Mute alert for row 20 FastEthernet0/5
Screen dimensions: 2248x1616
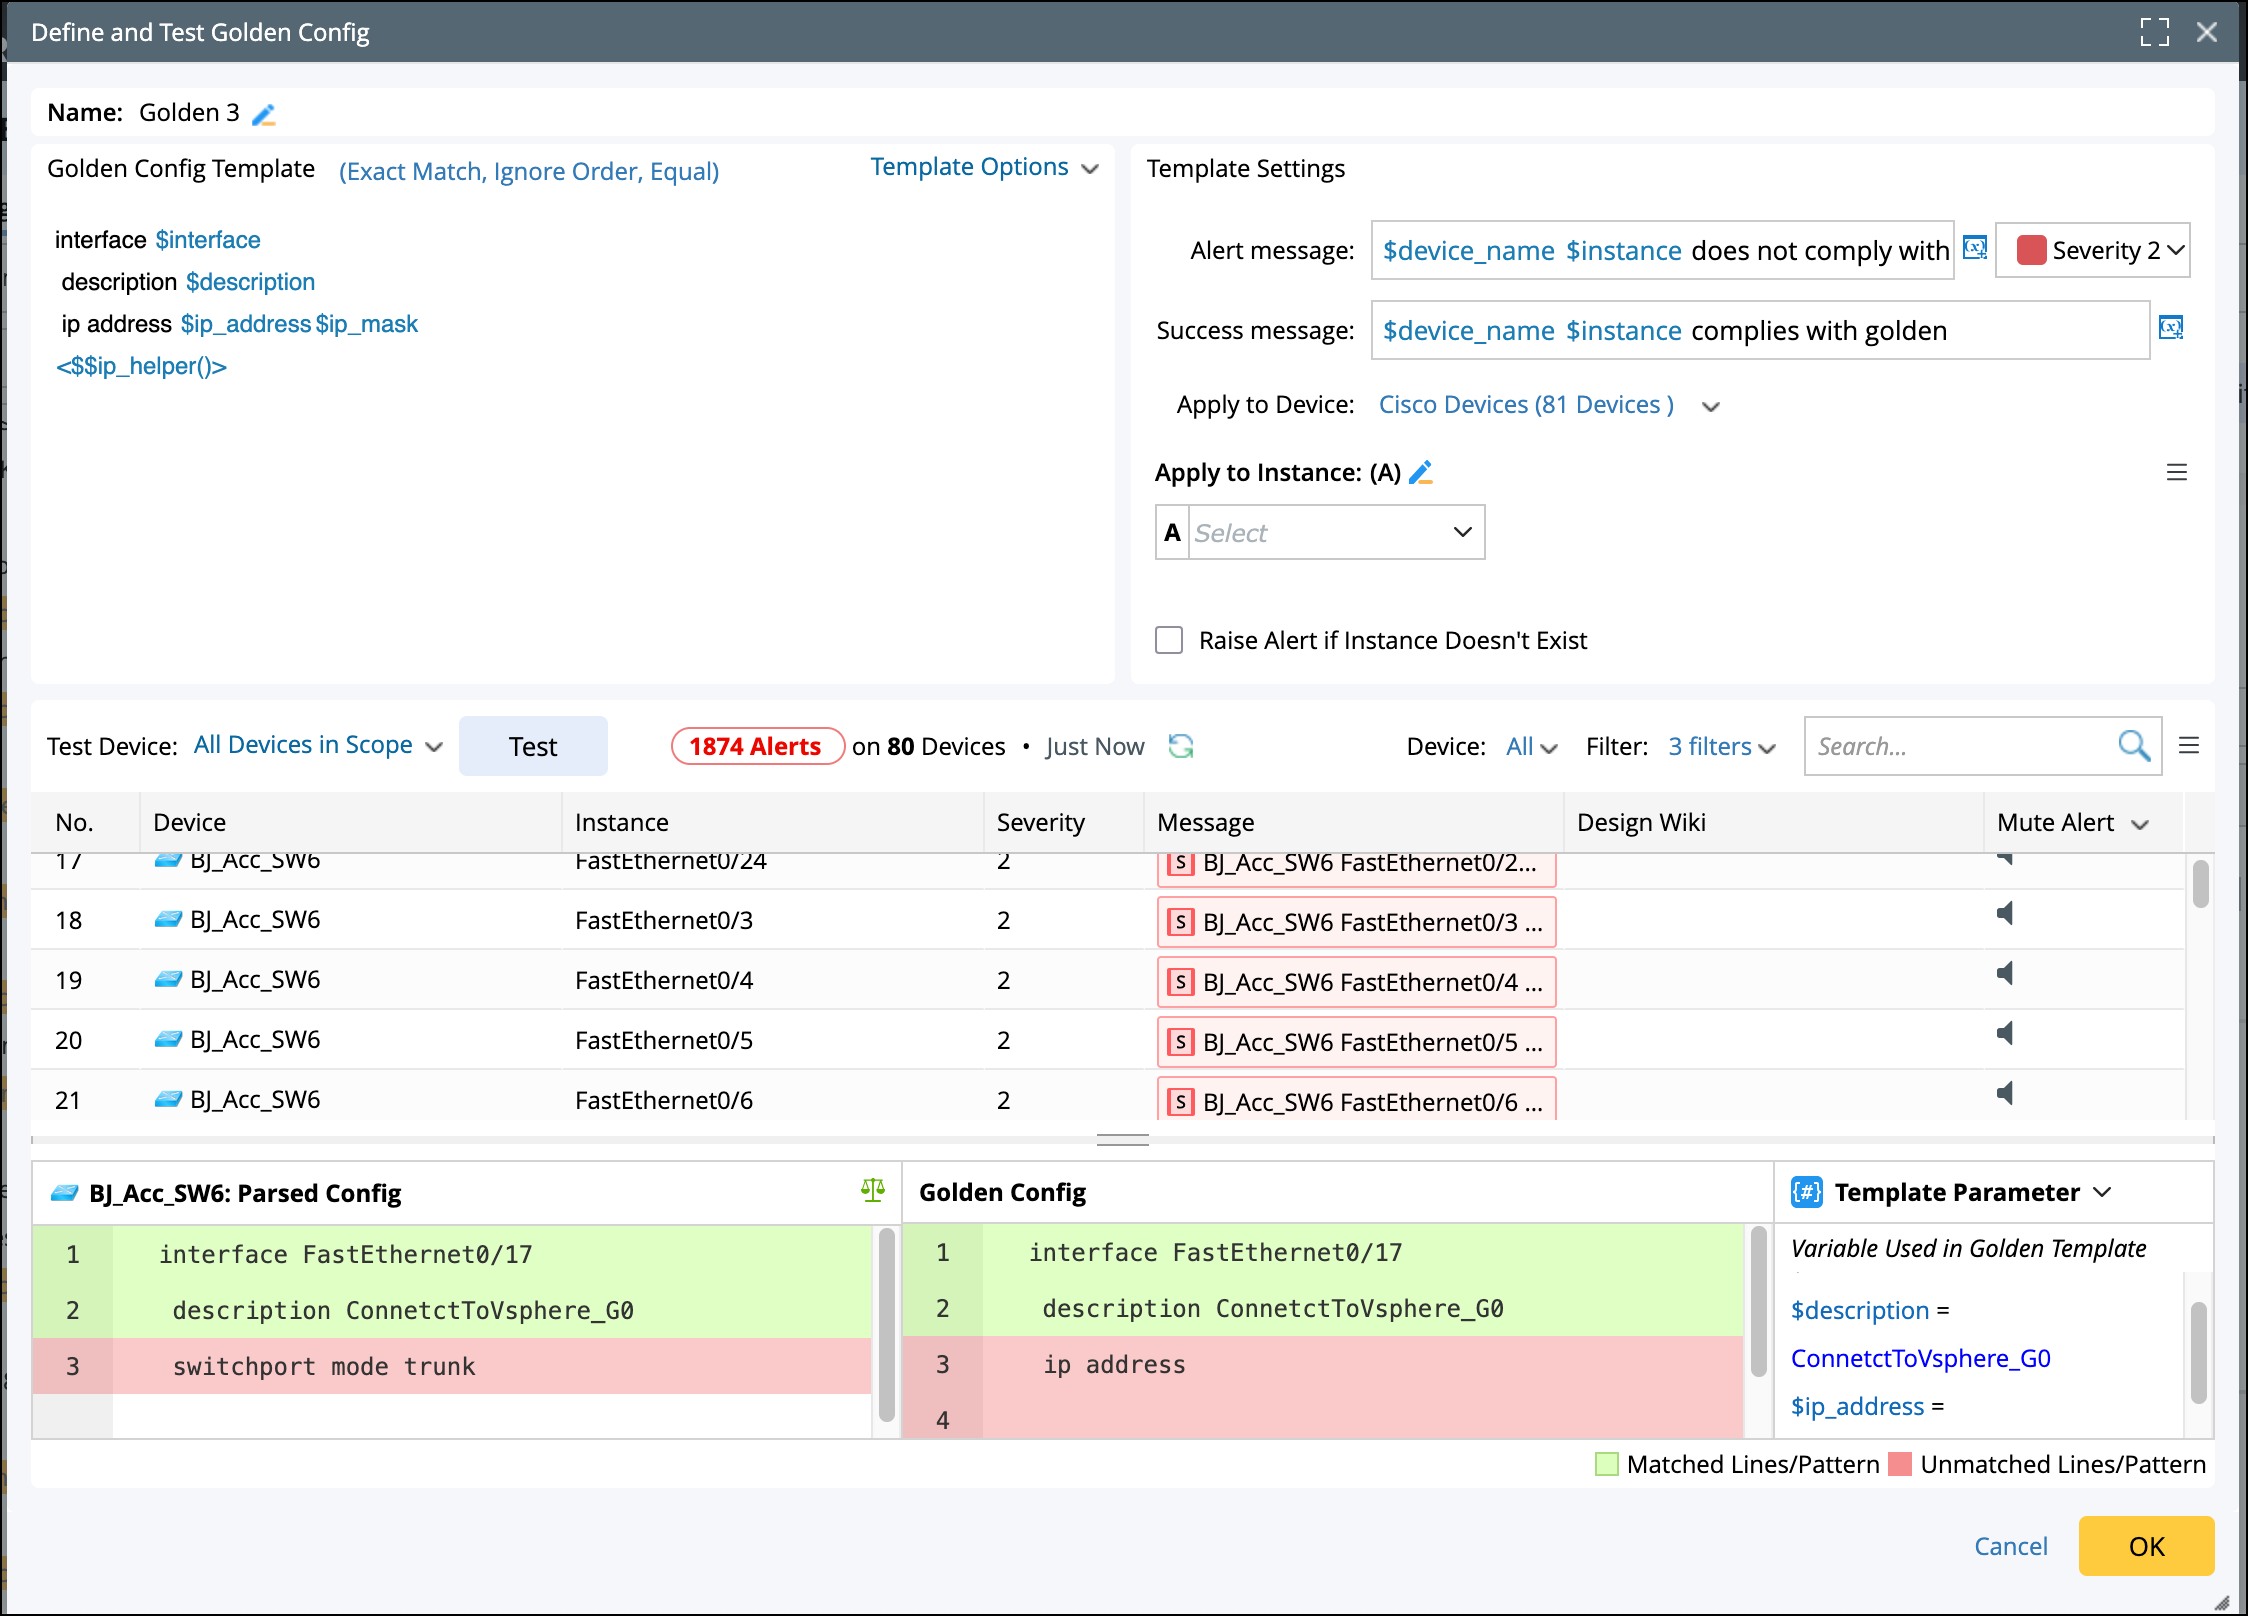[2005, 1034]
